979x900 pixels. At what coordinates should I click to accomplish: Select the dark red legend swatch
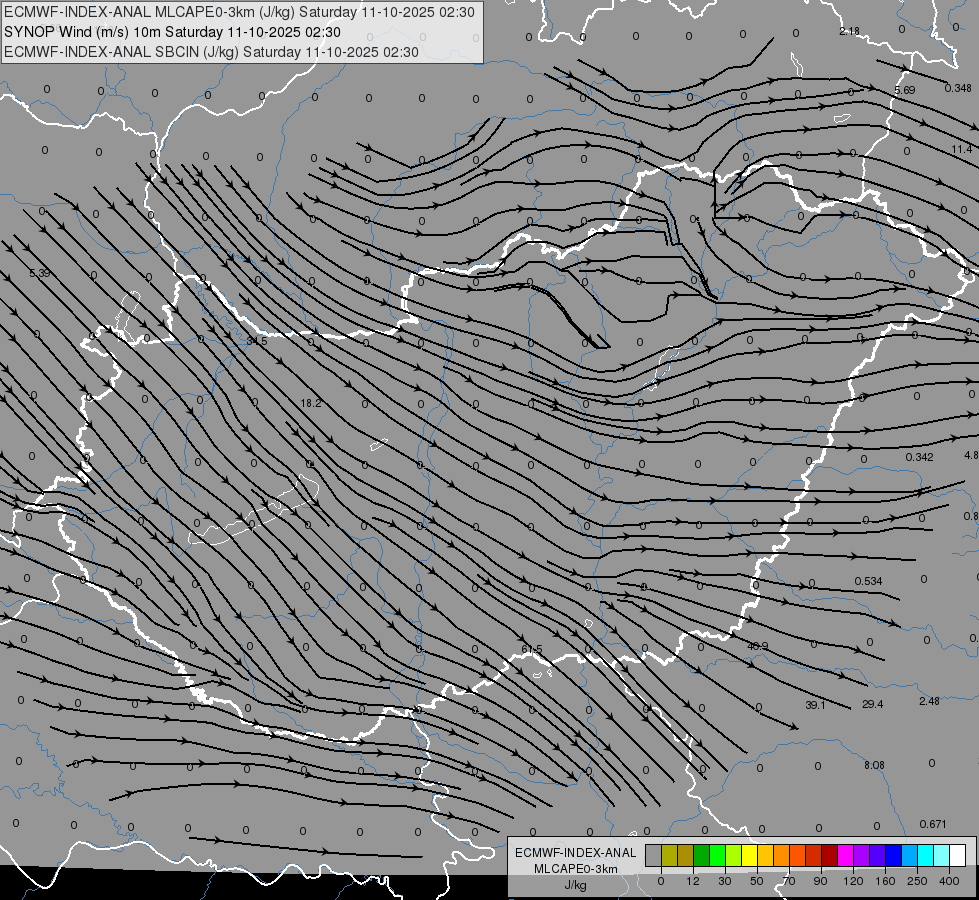[830, 856]
